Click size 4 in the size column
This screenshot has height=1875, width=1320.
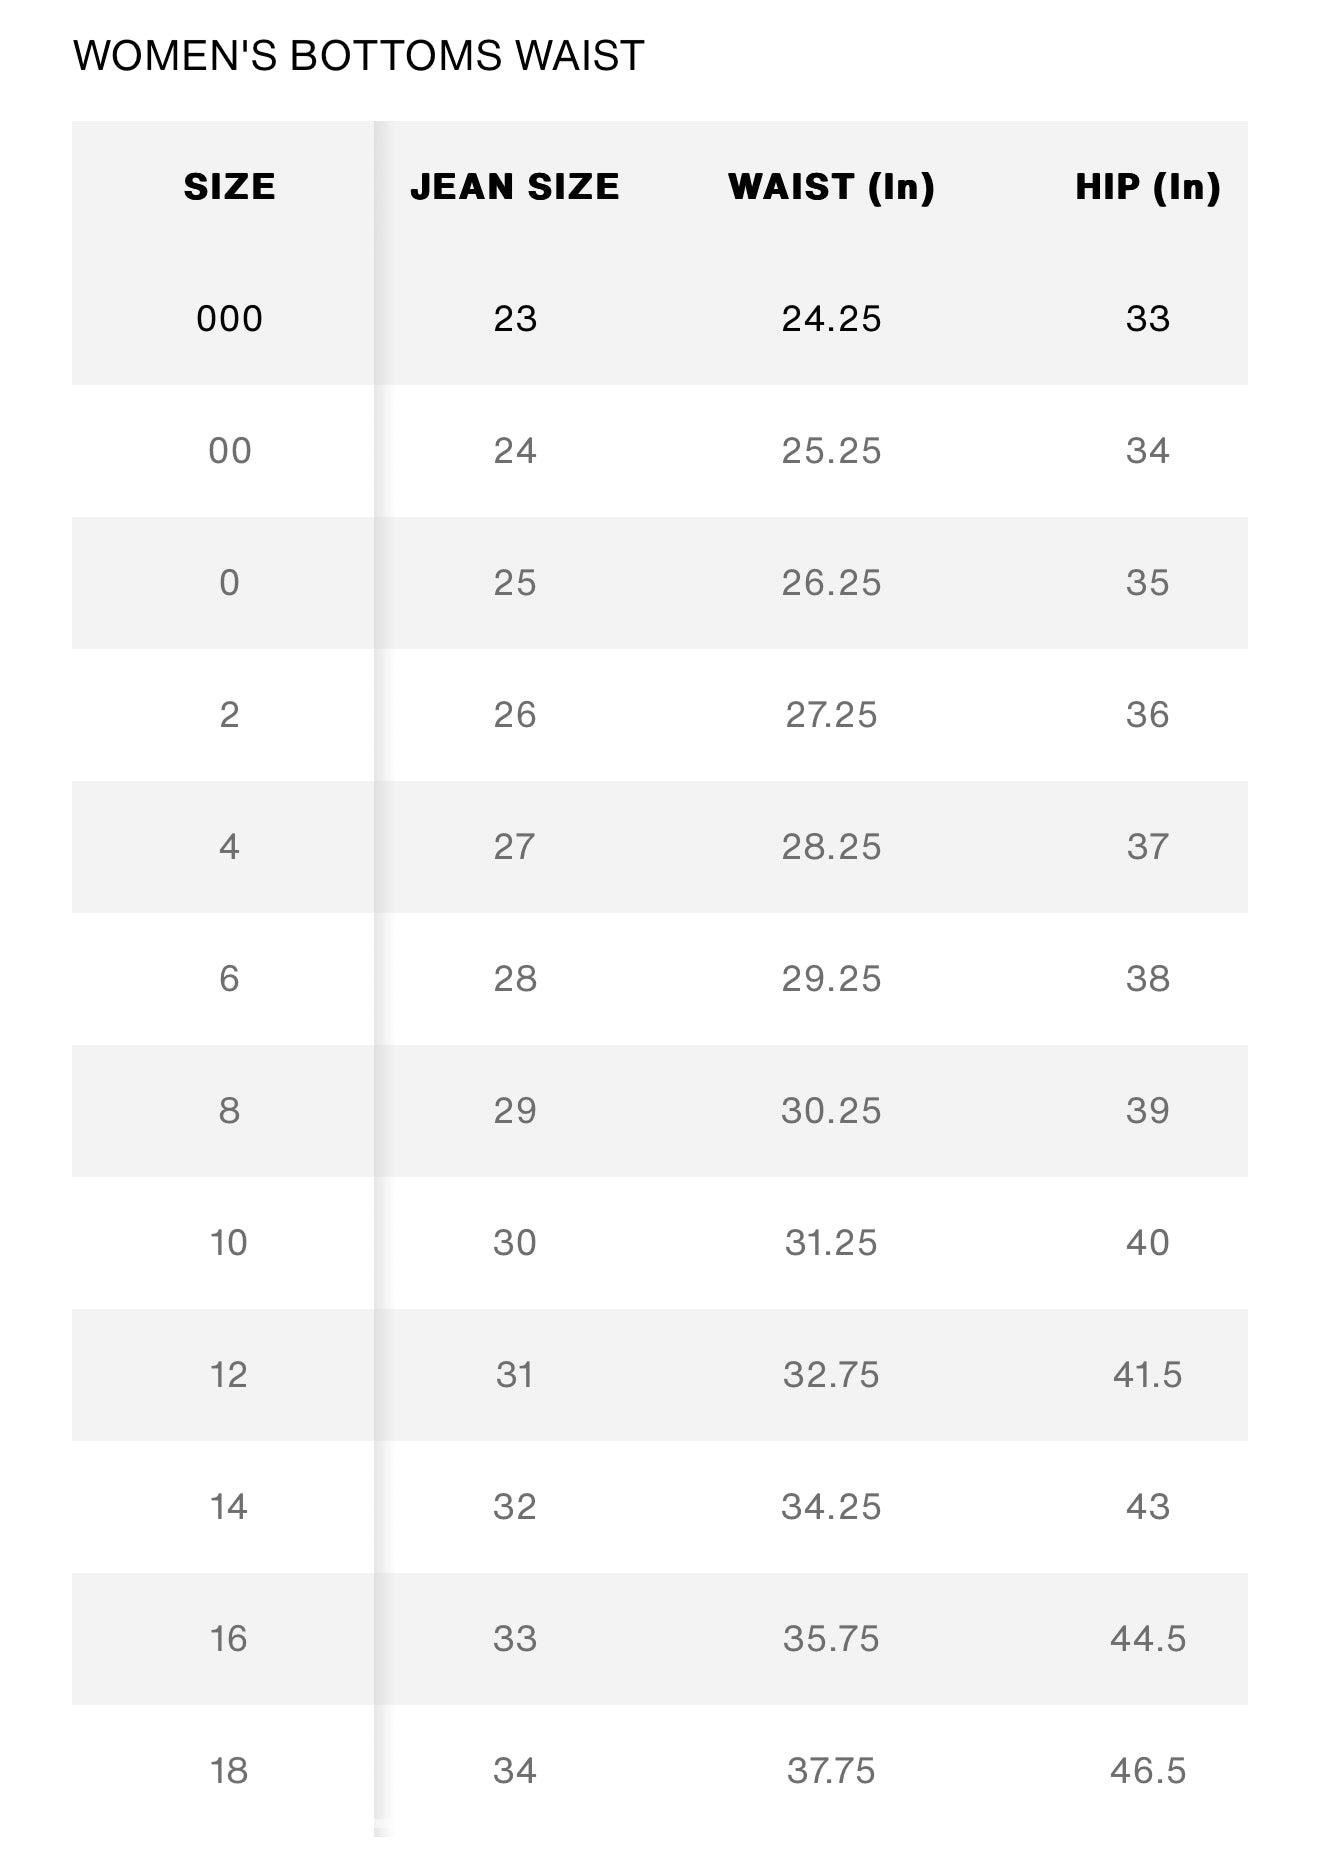click(x=229, y=847)
